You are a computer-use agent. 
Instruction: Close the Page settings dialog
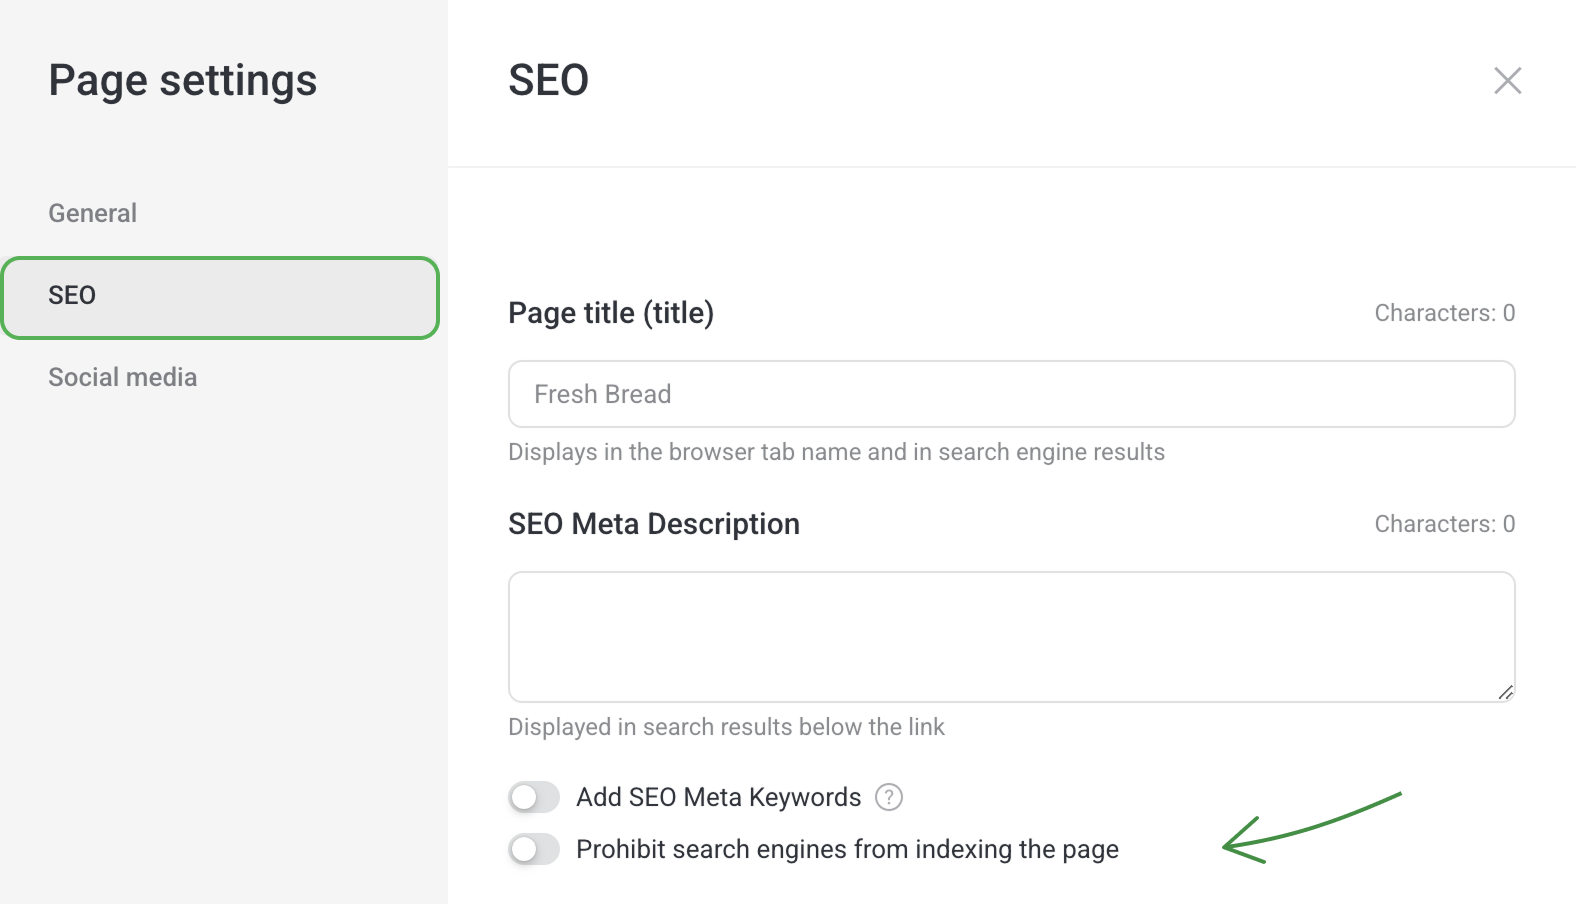click(1507, 80)
